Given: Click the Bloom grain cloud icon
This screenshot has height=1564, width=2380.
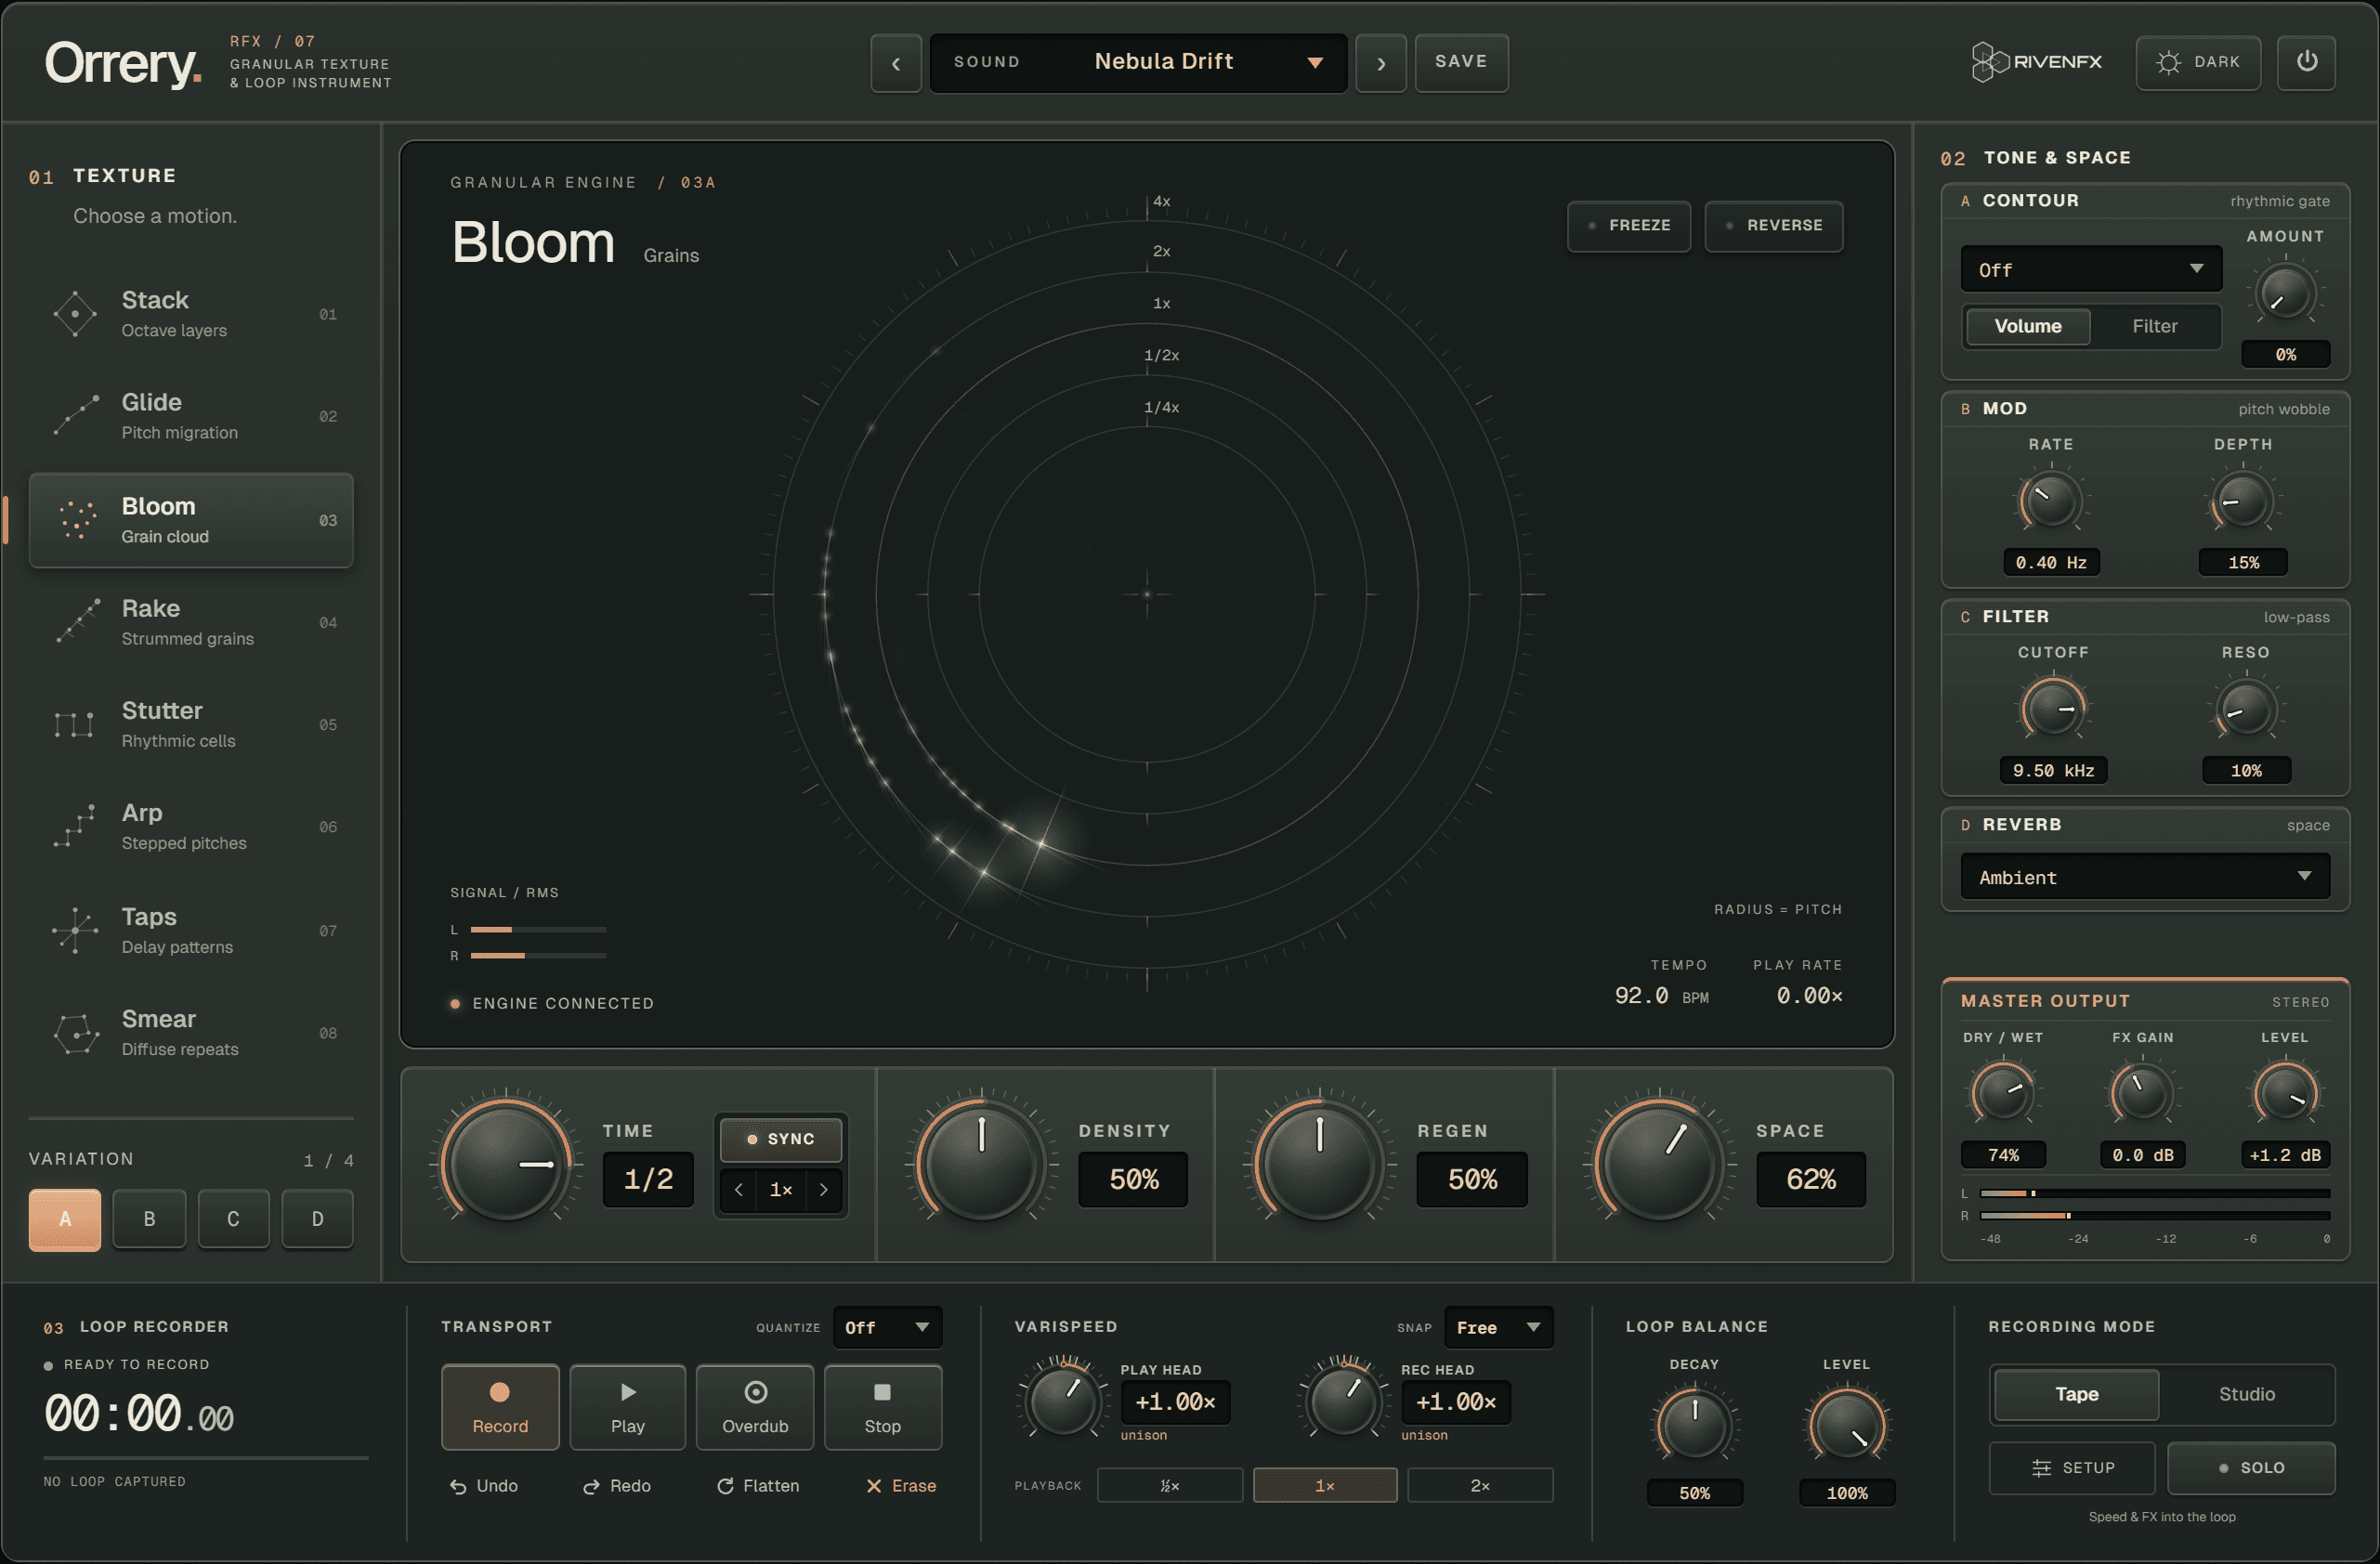Looking at the screenshot, I should pyautogui.click(x=76, y=520).
